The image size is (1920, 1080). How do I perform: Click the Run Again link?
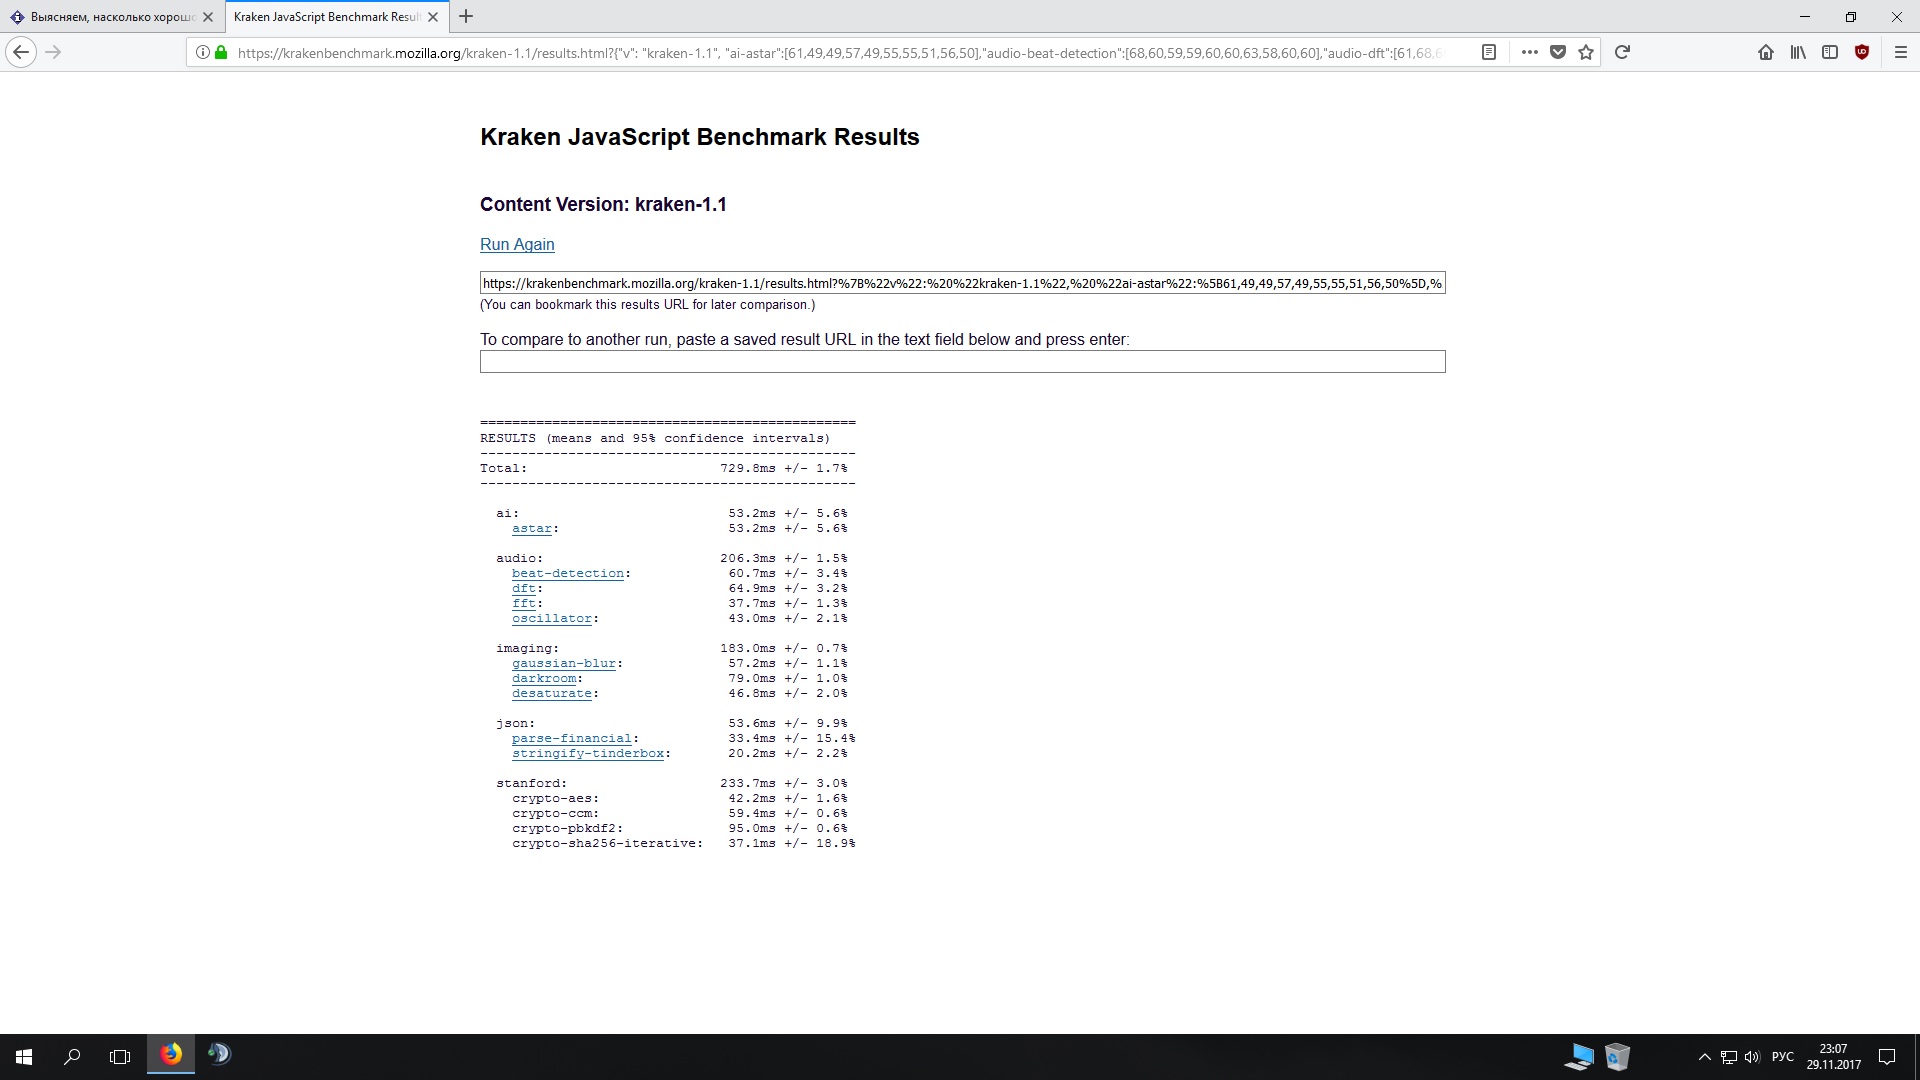tap(516, 244)
